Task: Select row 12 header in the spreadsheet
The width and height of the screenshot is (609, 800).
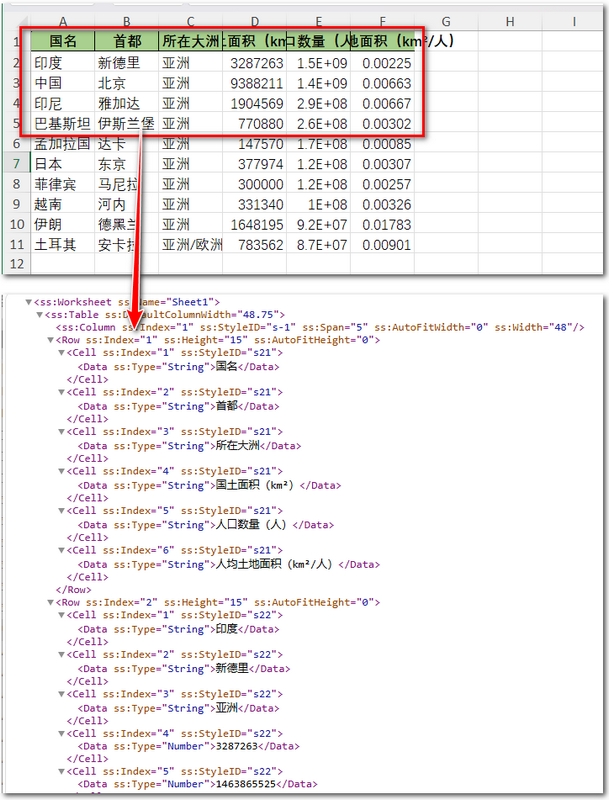Action: click(16, 264)
